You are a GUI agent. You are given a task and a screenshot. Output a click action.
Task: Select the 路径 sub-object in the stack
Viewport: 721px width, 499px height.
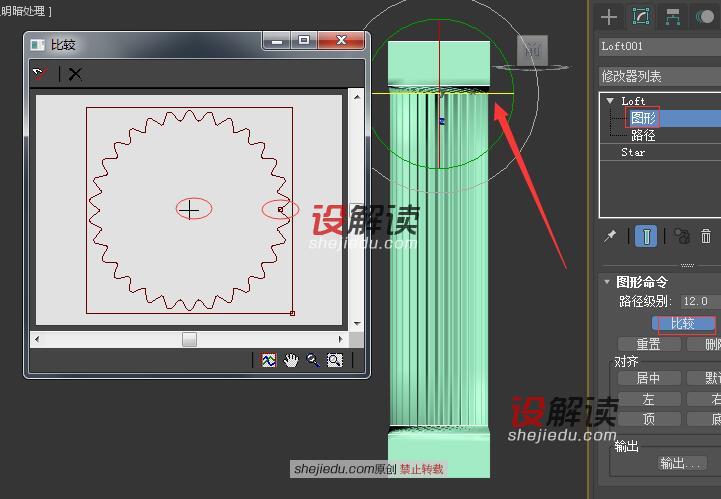point(643,135)
